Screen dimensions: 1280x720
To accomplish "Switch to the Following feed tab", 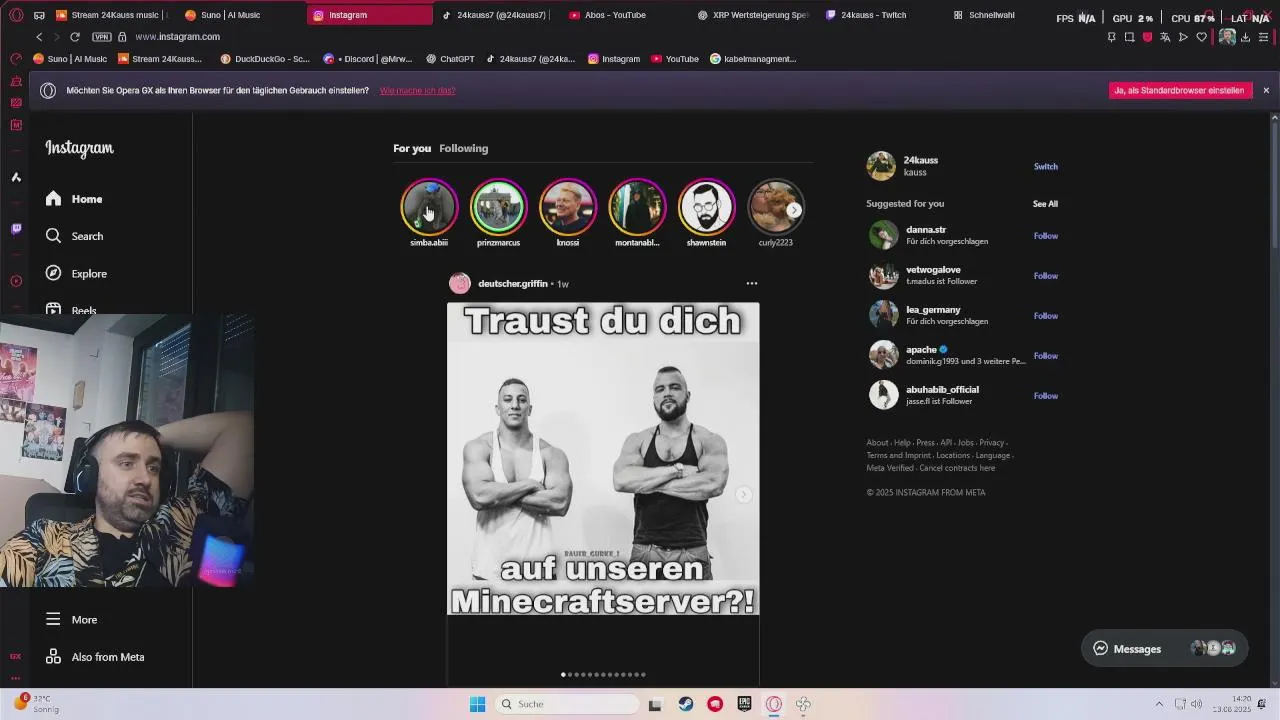I will (x=463, y=148).
